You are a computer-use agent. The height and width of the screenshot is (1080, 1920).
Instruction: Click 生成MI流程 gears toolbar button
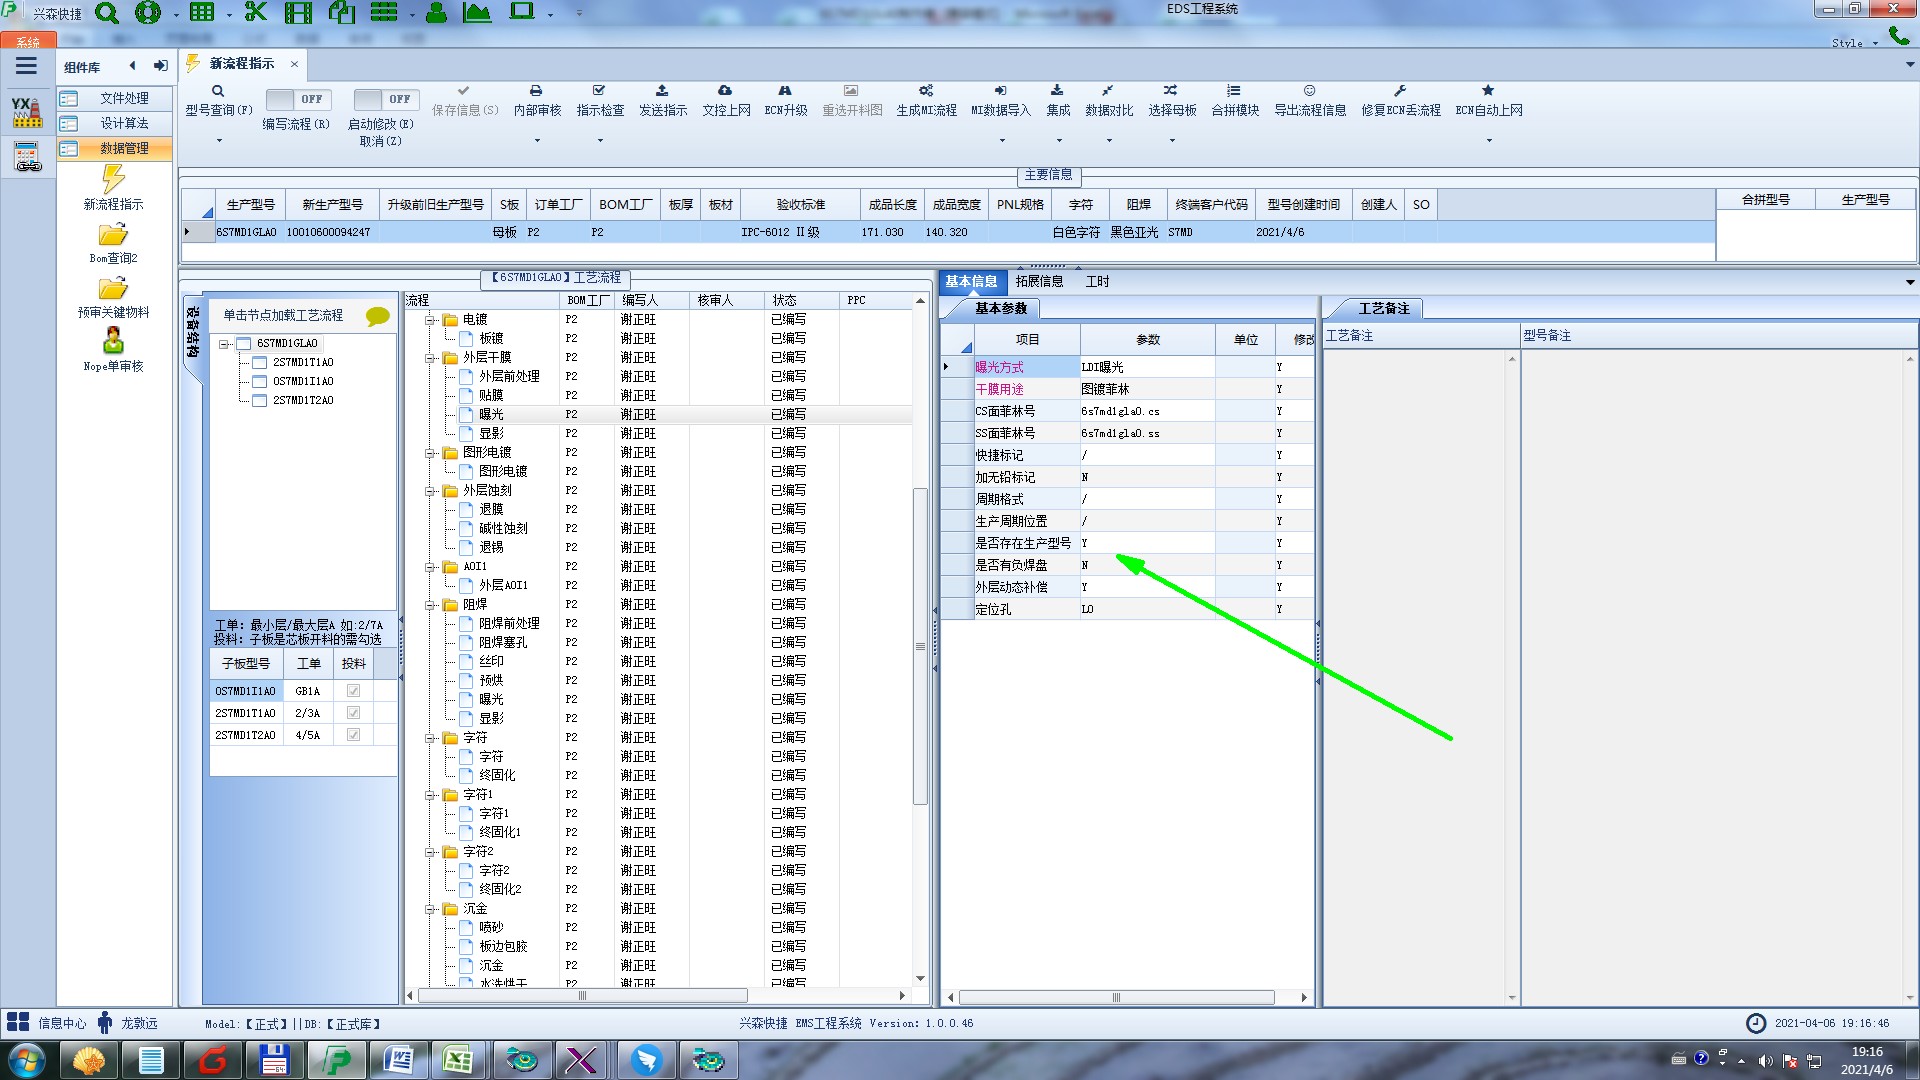coord(926,101)
